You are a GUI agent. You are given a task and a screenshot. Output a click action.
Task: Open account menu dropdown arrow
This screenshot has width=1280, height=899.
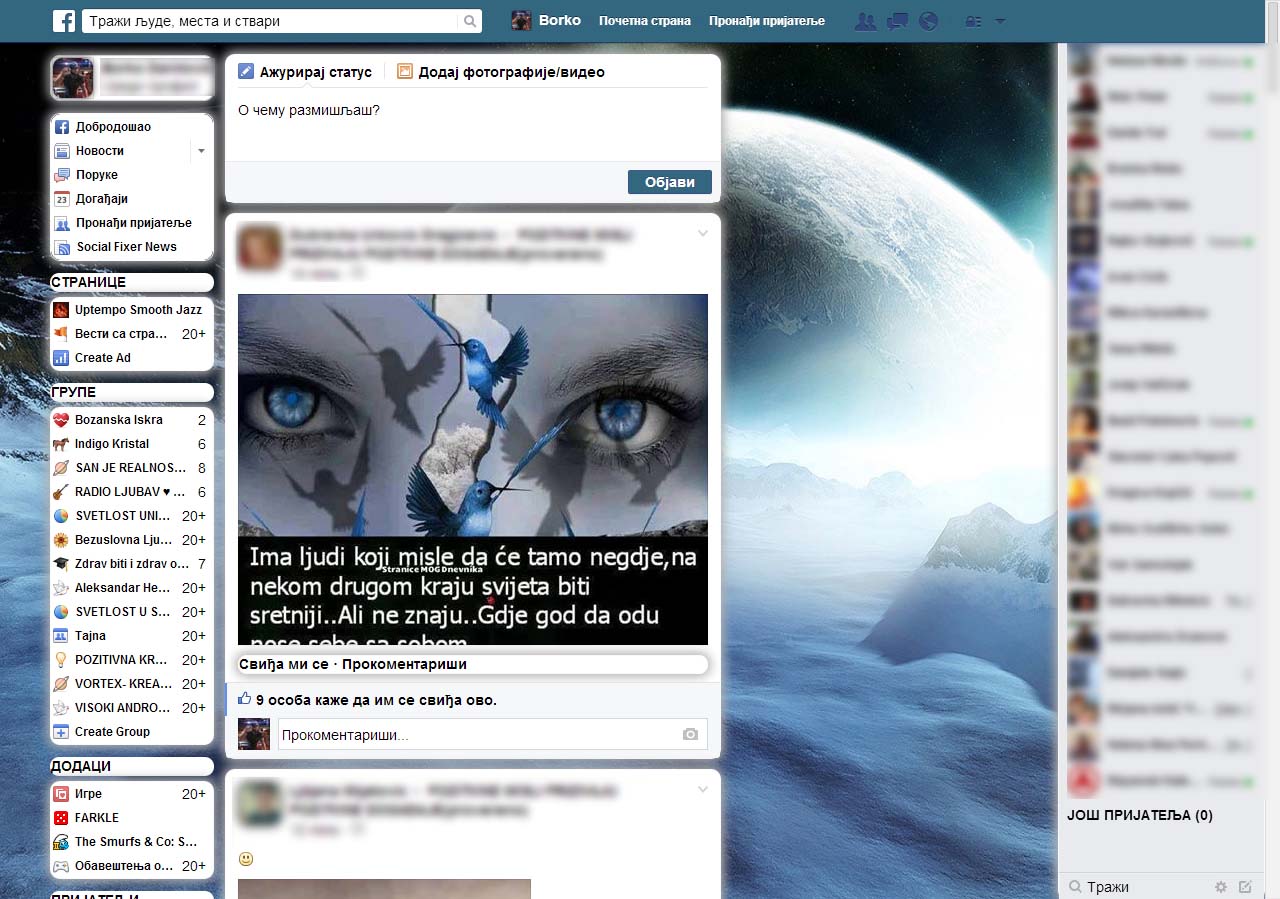tap(1000, 21)
